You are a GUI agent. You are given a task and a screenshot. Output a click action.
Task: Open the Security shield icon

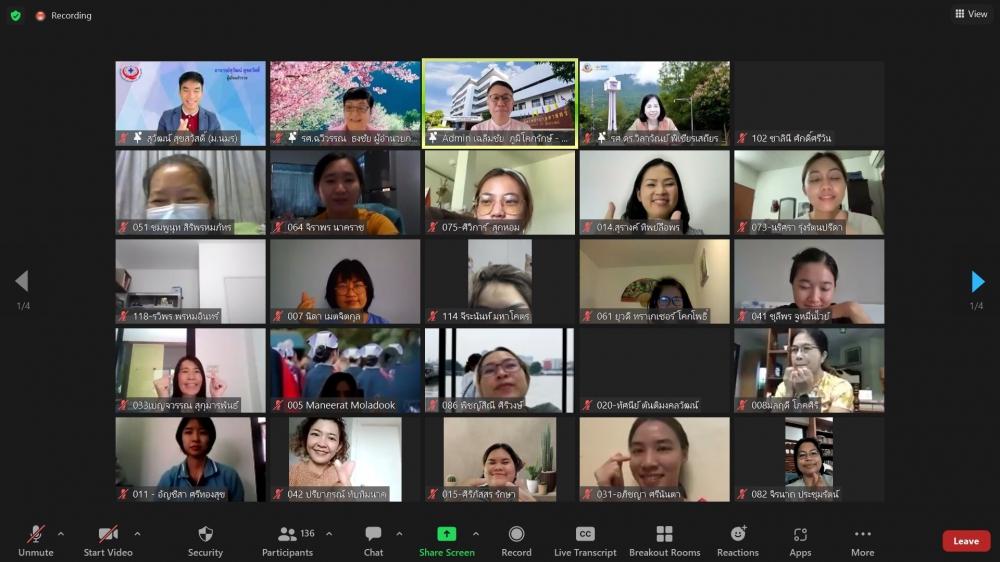(x=205, y=535)
